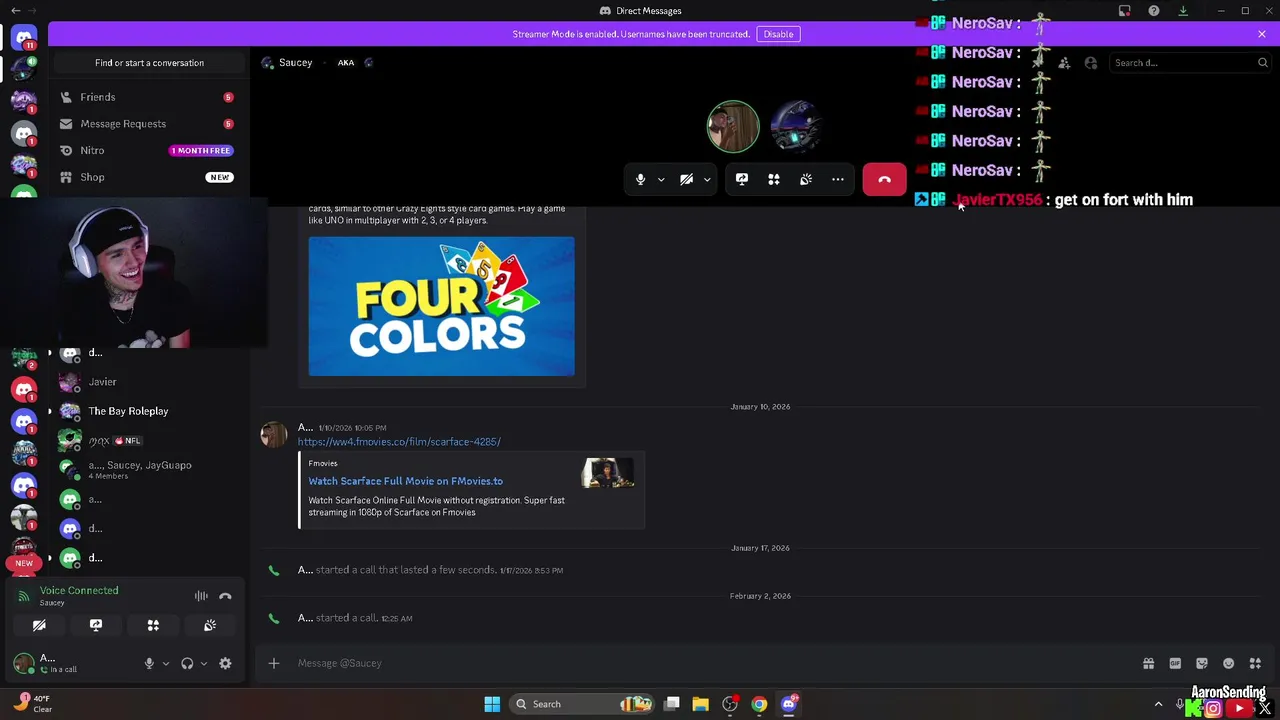Screen dimensions: 1280x720
Task: Open camera options arrow in call controls
Action: tap(707, 180)
